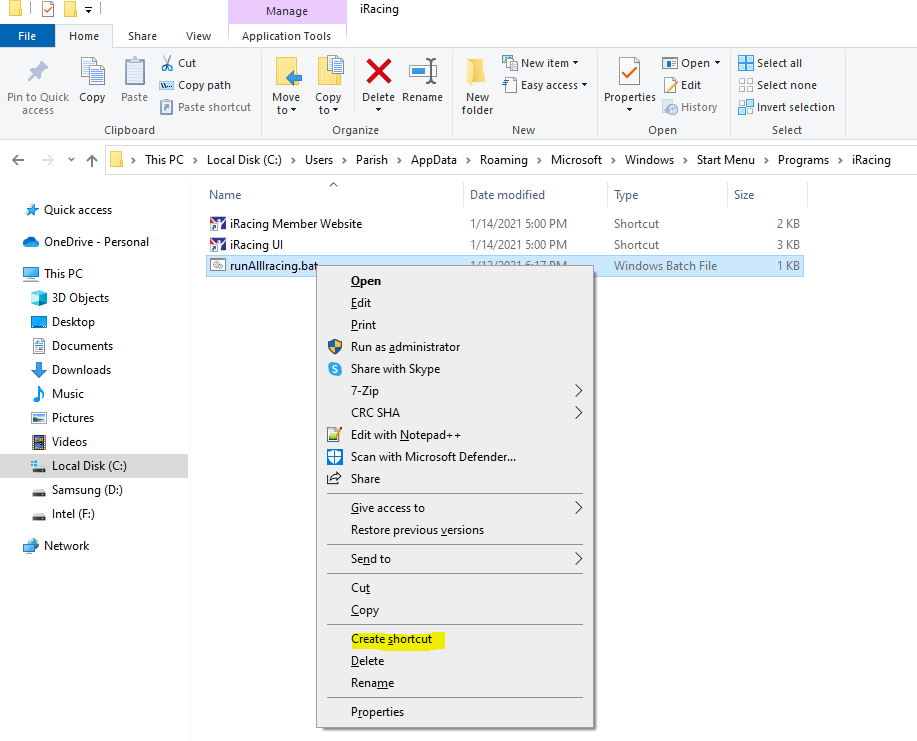917x741 pixels.
Task: Expand the Send to submenu
Action: pos(455,559)
